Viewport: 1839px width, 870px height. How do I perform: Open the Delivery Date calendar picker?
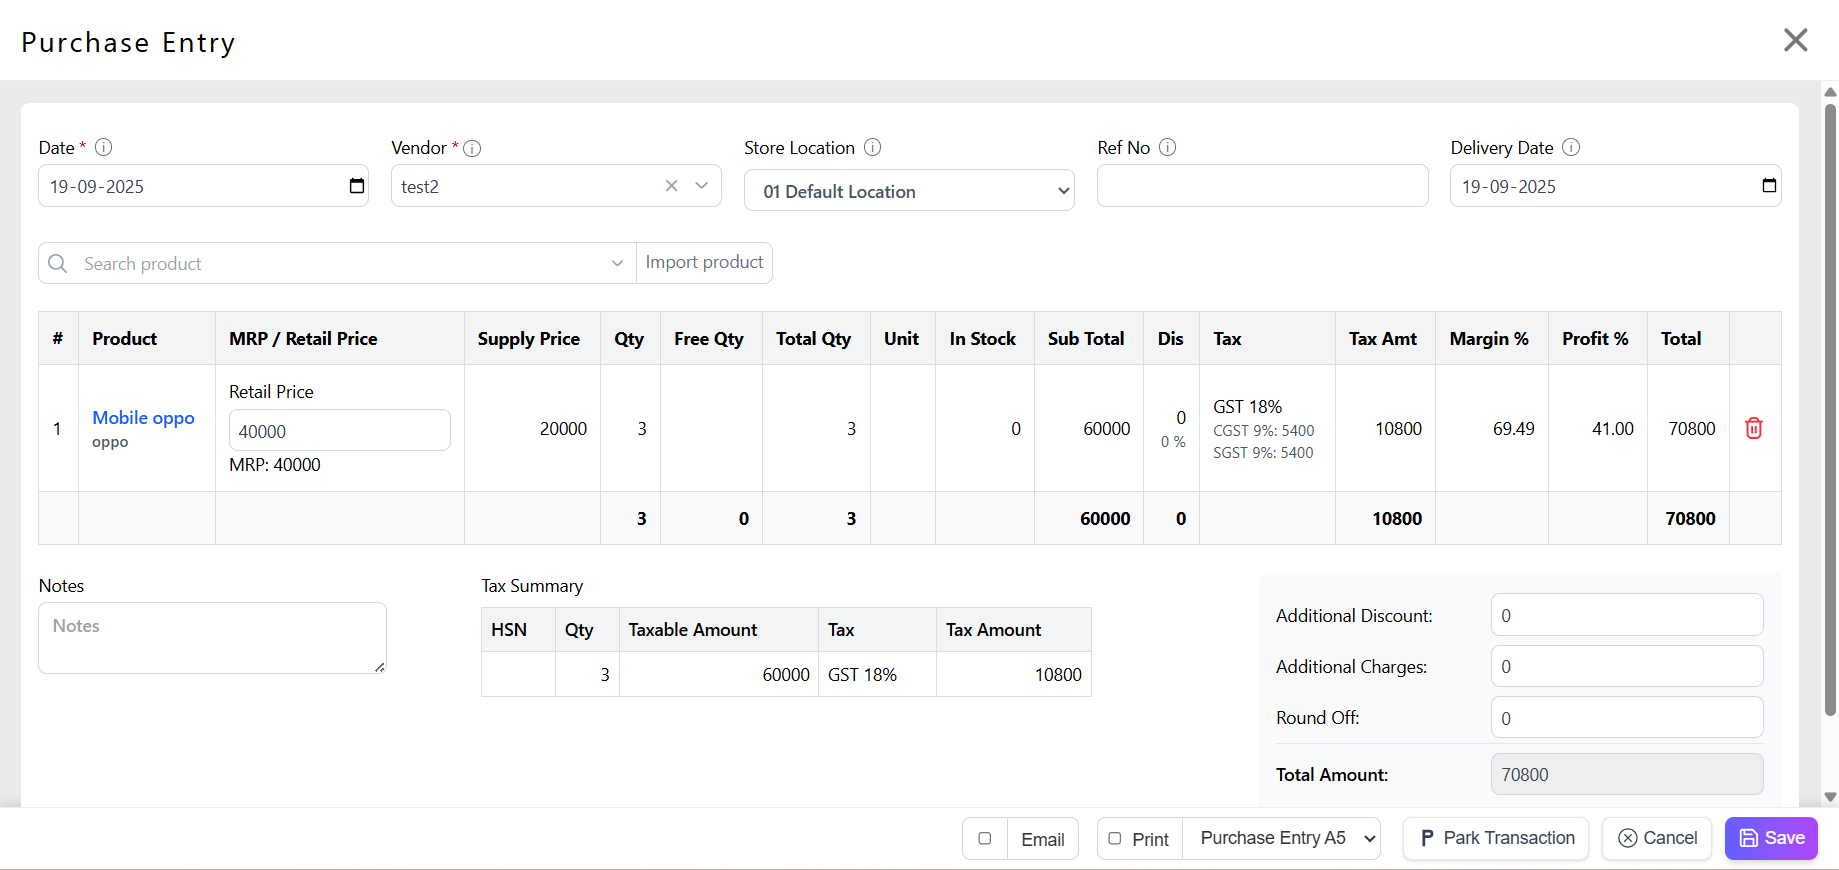[1768, 186]
